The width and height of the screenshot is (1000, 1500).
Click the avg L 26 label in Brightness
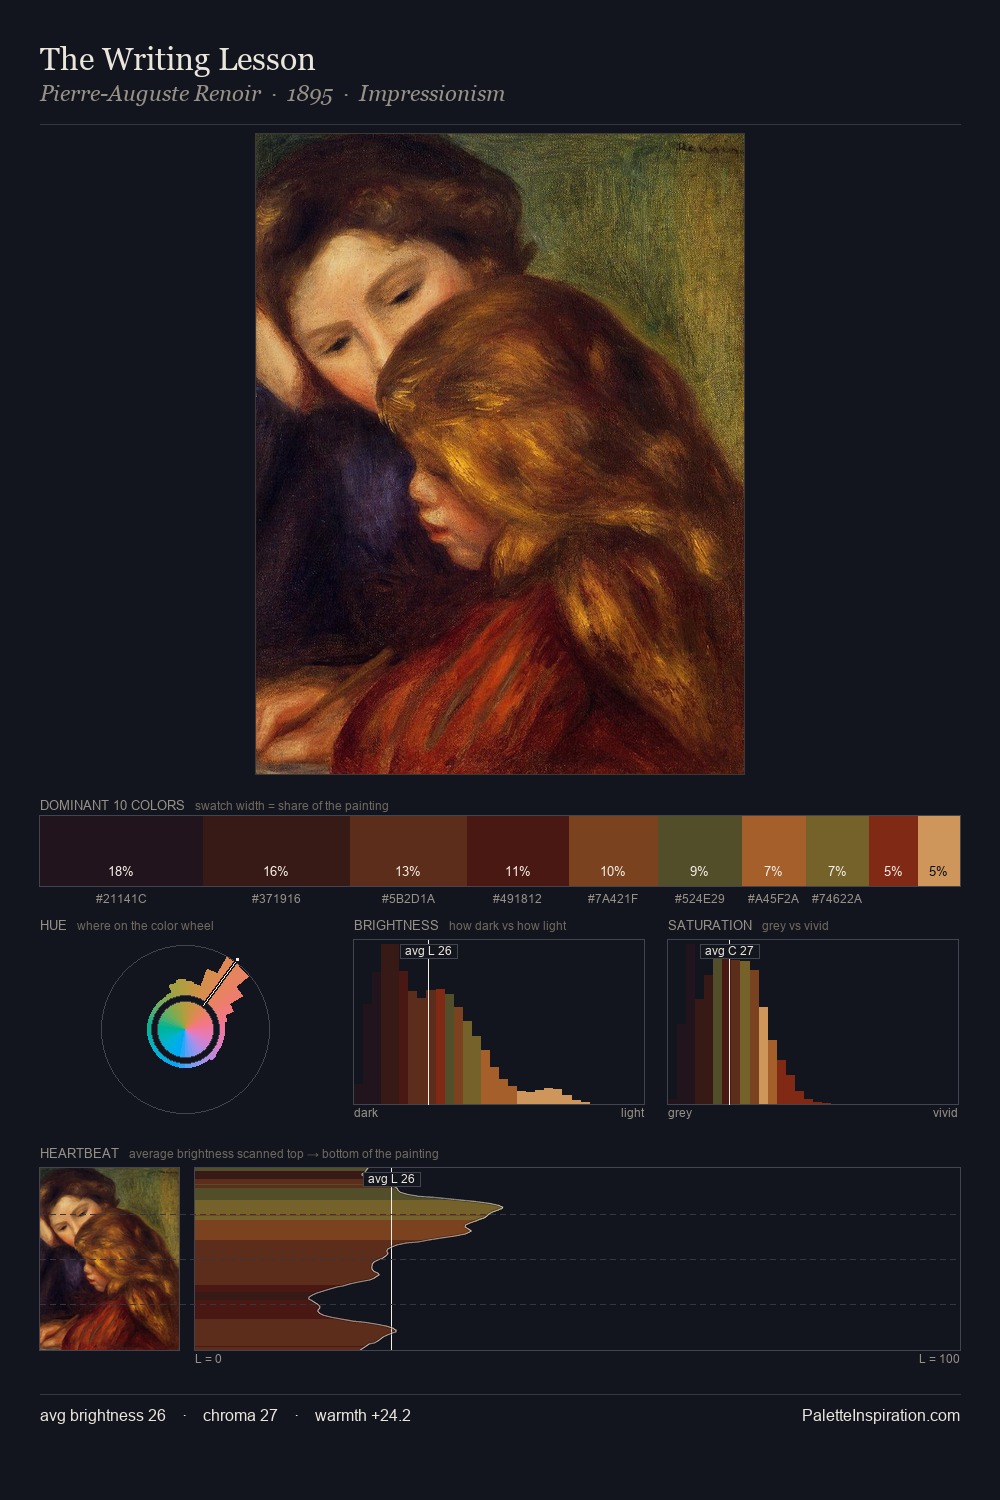pos(428,951)
